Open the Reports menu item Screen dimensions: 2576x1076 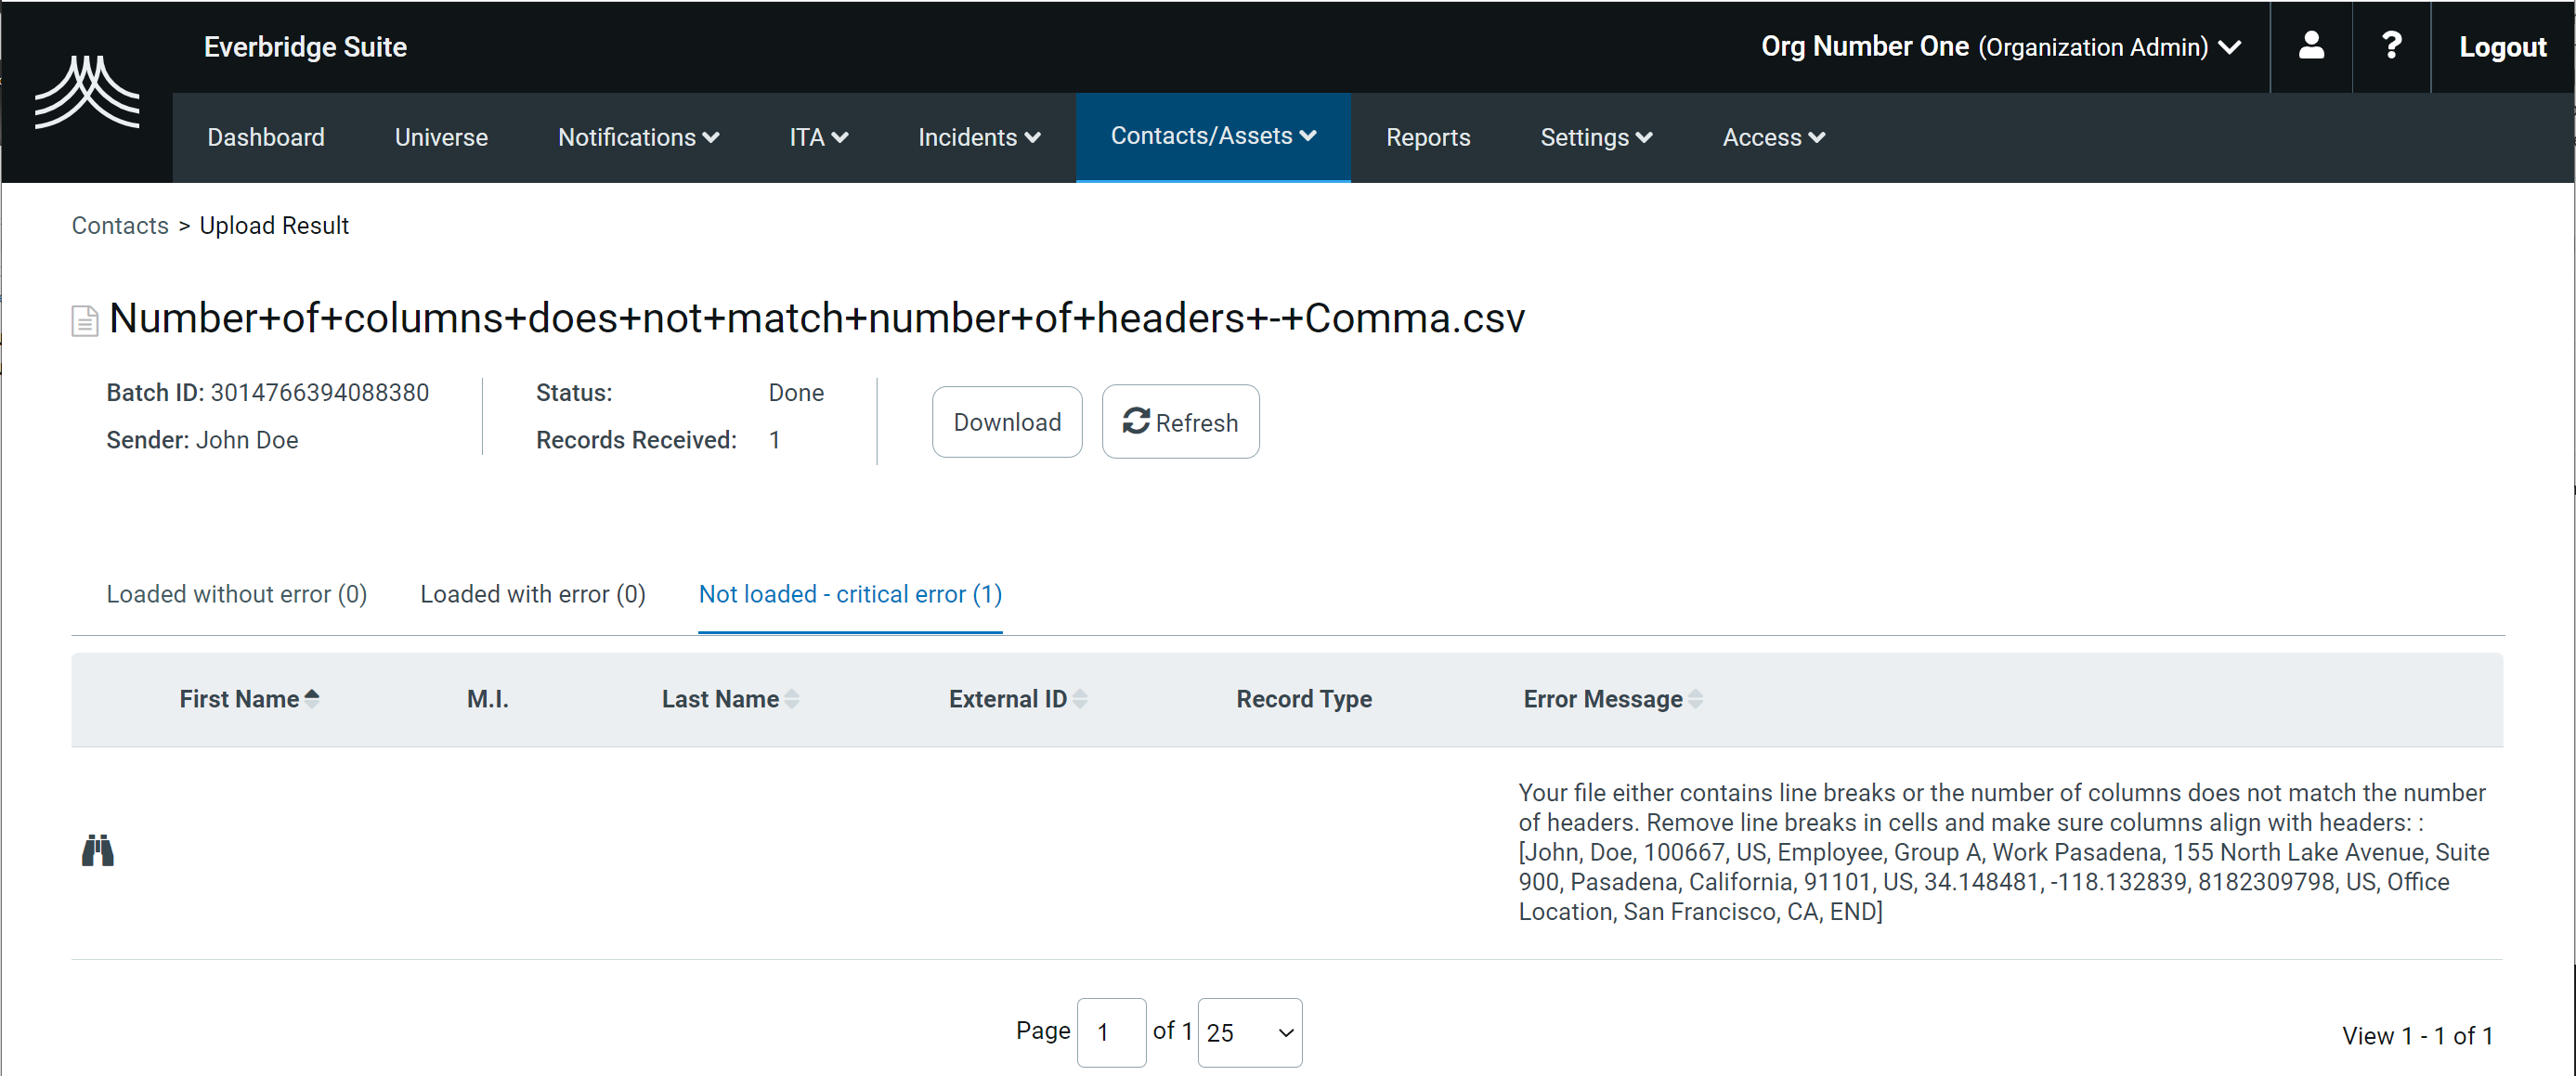tap(1427, 137)
